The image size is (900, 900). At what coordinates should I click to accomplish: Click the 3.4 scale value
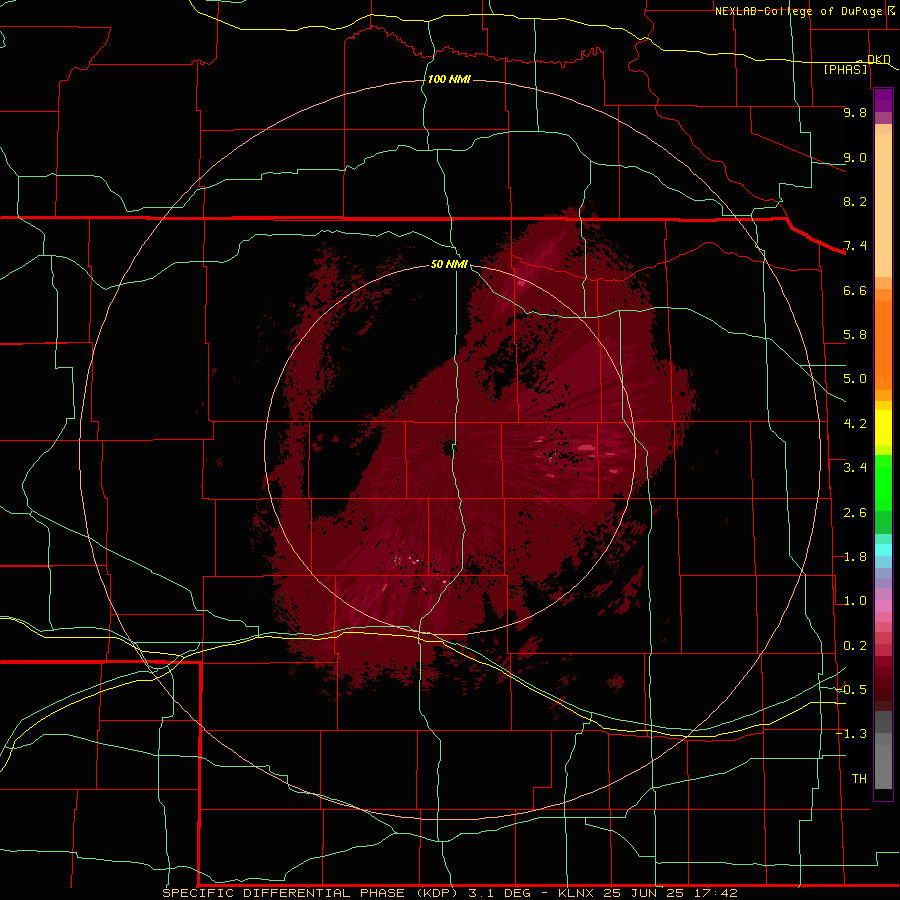click(855, 468)
